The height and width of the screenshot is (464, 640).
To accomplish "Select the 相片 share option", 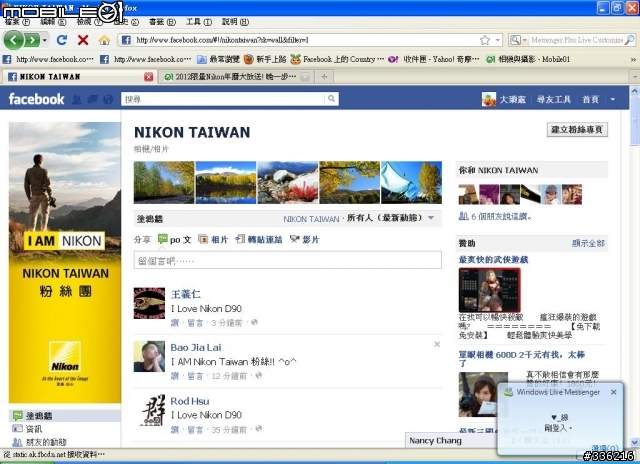I will tap(213, 240).
